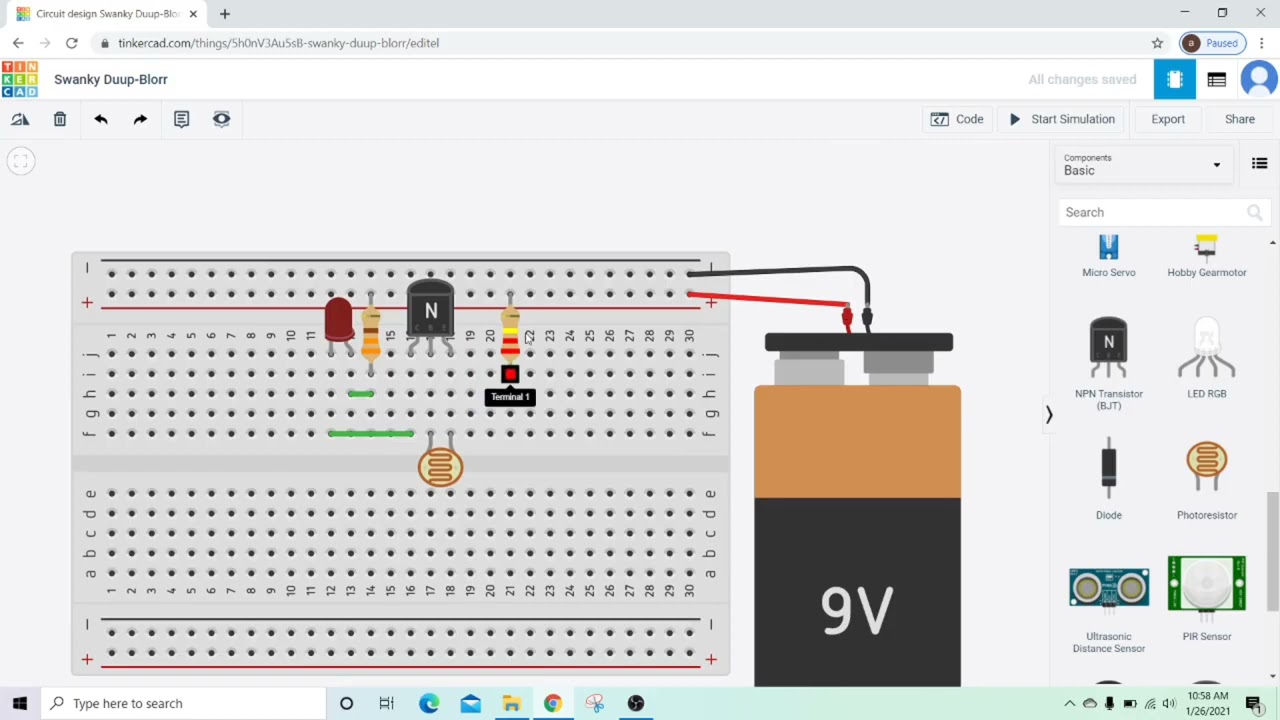Select the Micro Servo component
Viewport: 1280px width, 720px height.
(1108, 257)
